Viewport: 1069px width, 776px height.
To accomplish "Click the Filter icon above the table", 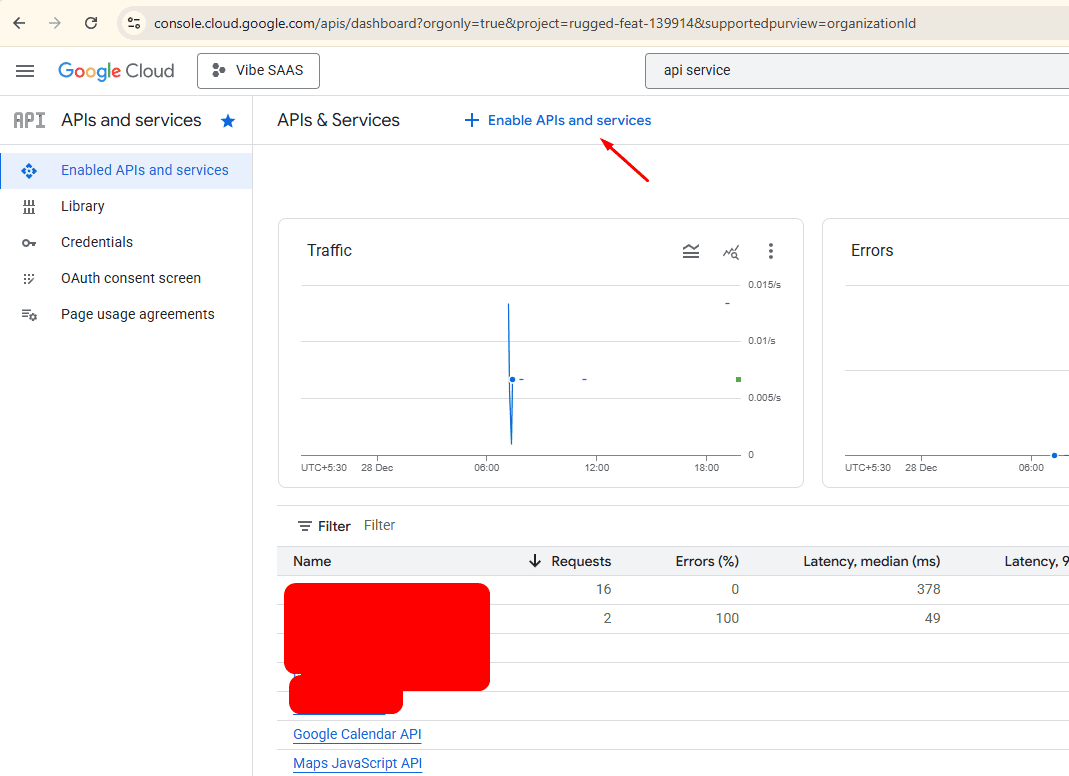I will (x=305, y=526).
